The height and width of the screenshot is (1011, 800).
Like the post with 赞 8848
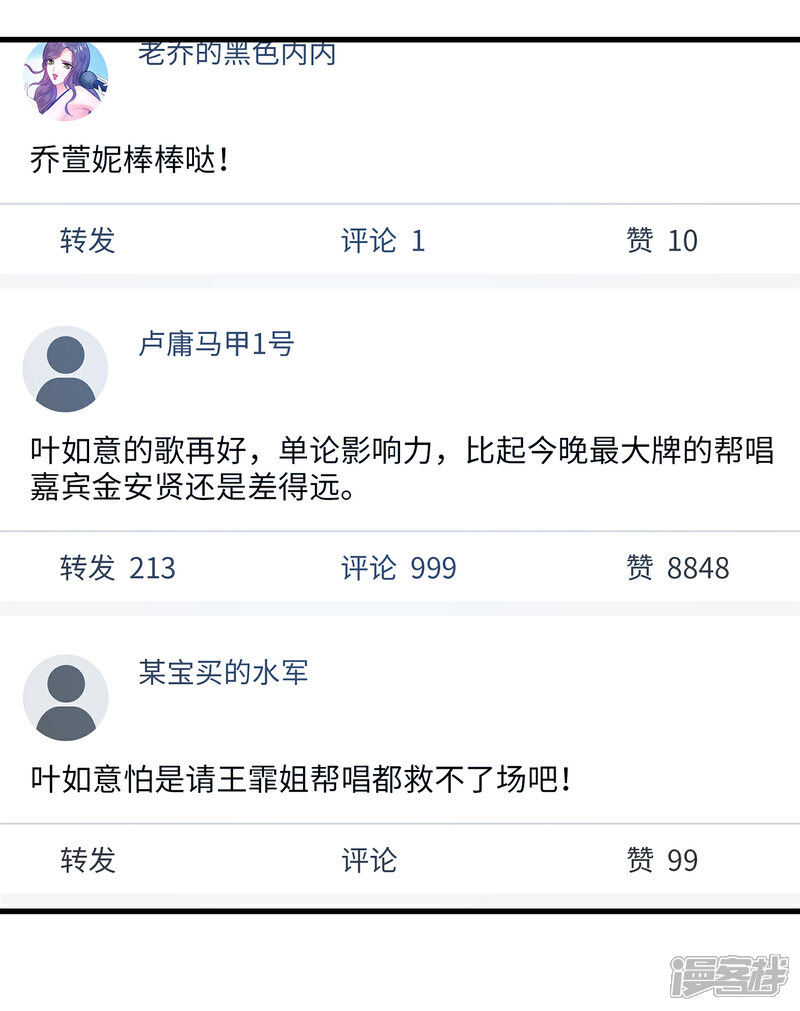677,568
